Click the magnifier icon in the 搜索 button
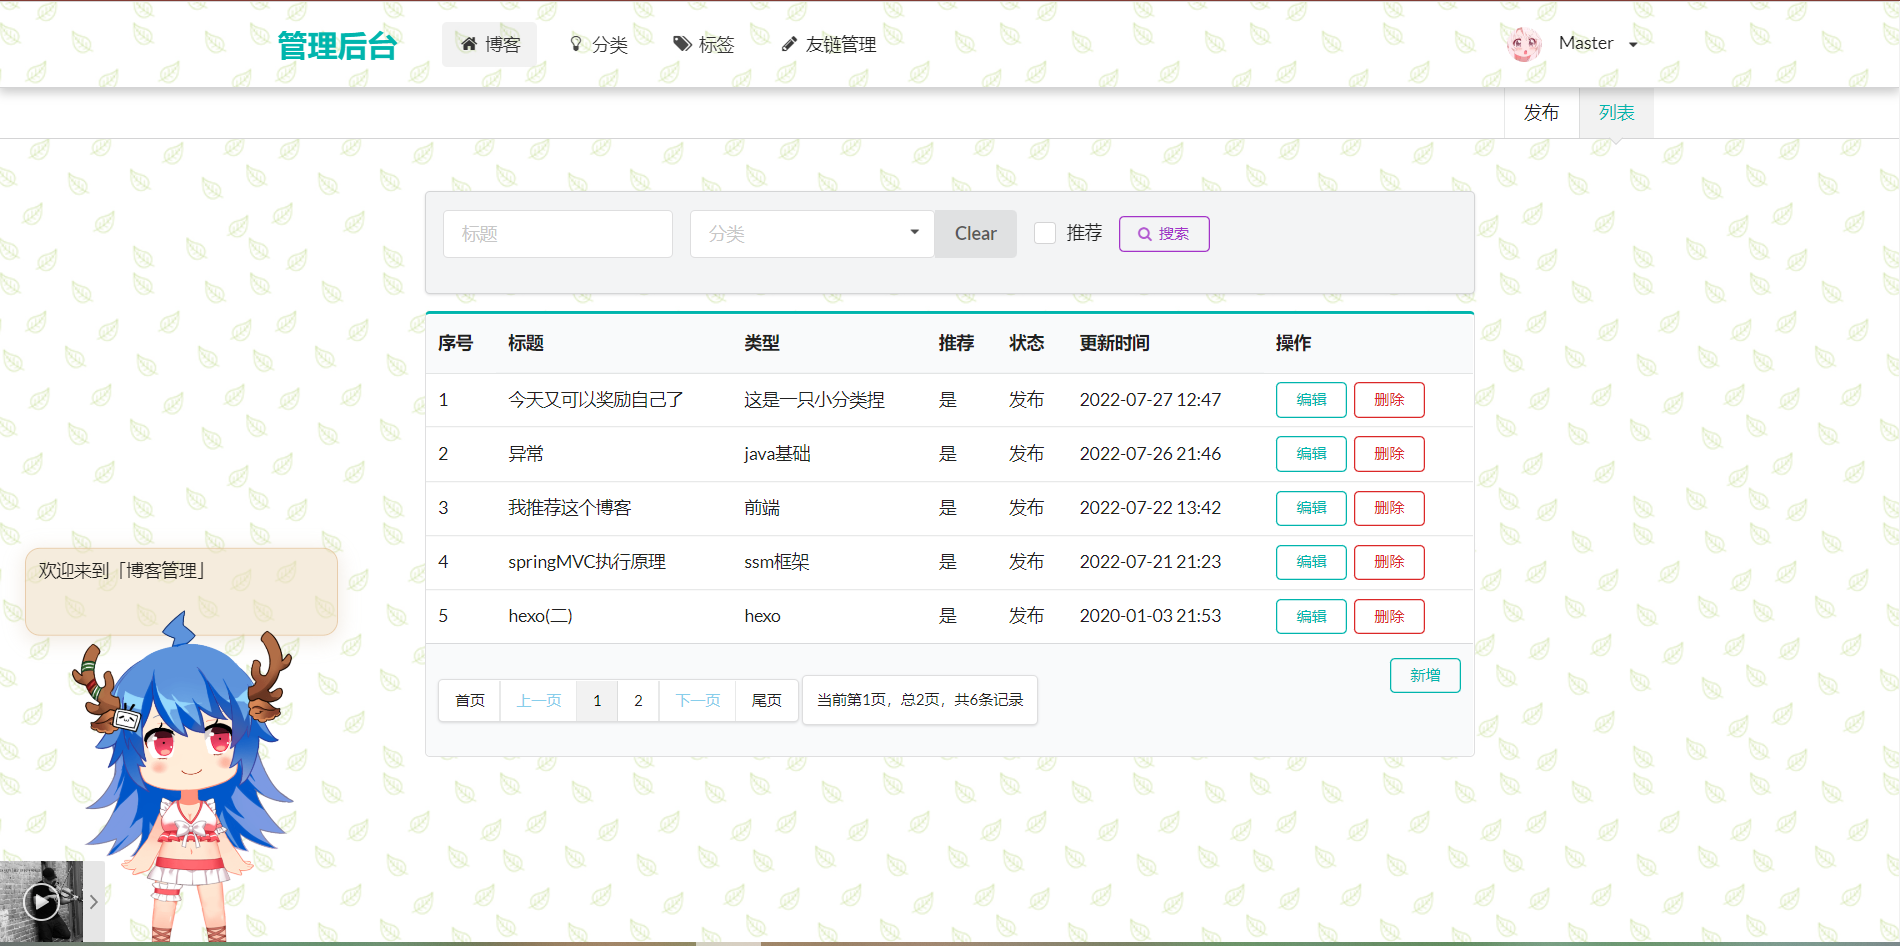1900x946 pixels. pos(1144,234)
